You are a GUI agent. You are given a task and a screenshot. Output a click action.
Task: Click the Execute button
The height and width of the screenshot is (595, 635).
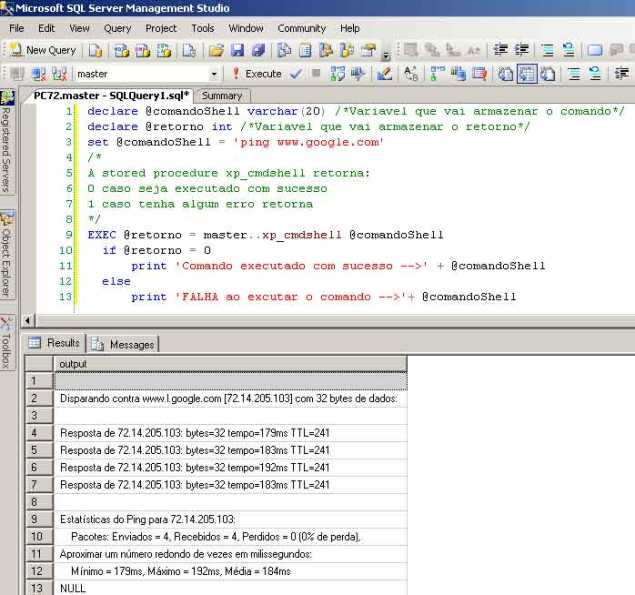[256, 73]
